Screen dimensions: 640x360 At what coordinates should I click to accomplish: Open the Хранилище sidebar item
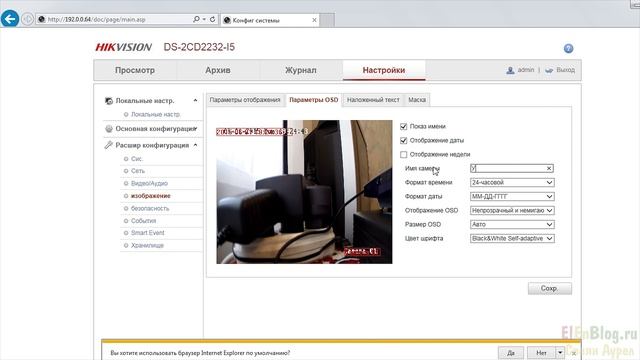147,246
